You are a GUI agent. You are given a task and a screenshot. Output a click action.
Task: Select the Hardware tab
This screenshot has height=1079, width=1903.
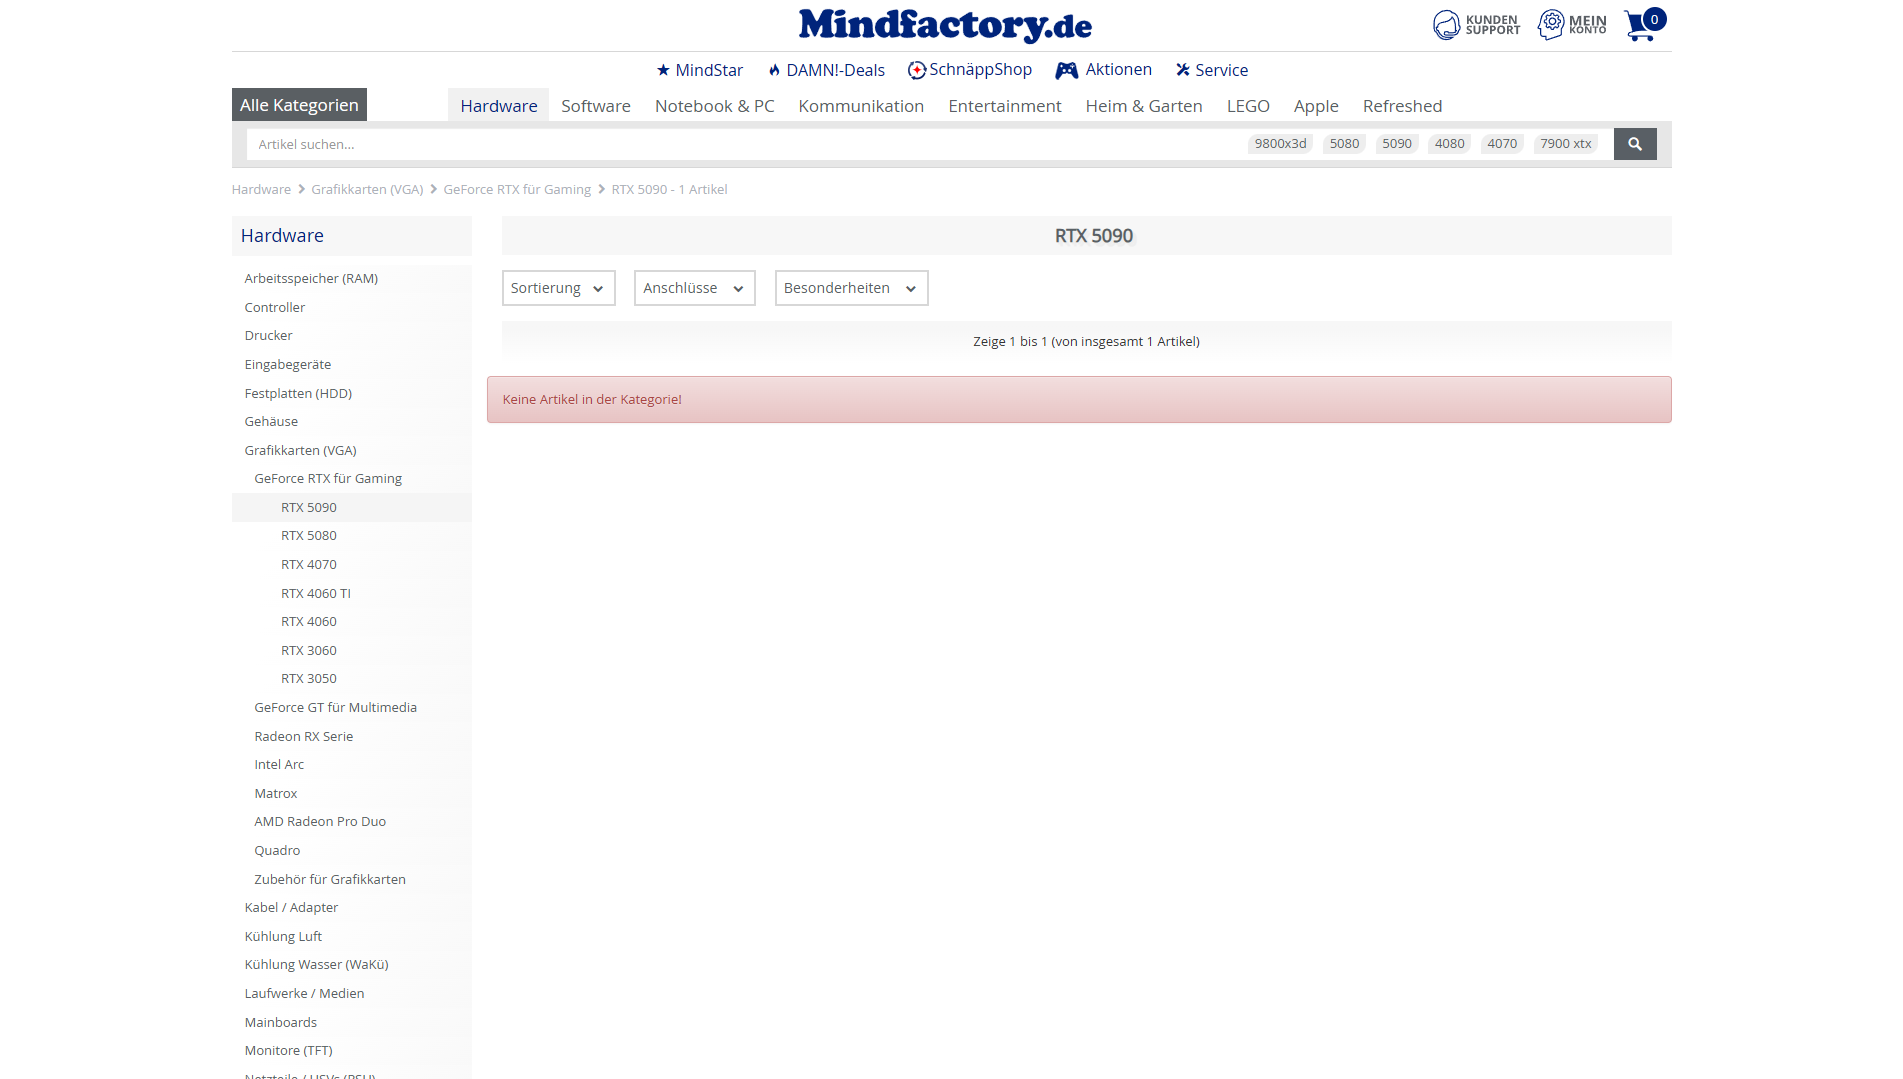click(498, 106)
